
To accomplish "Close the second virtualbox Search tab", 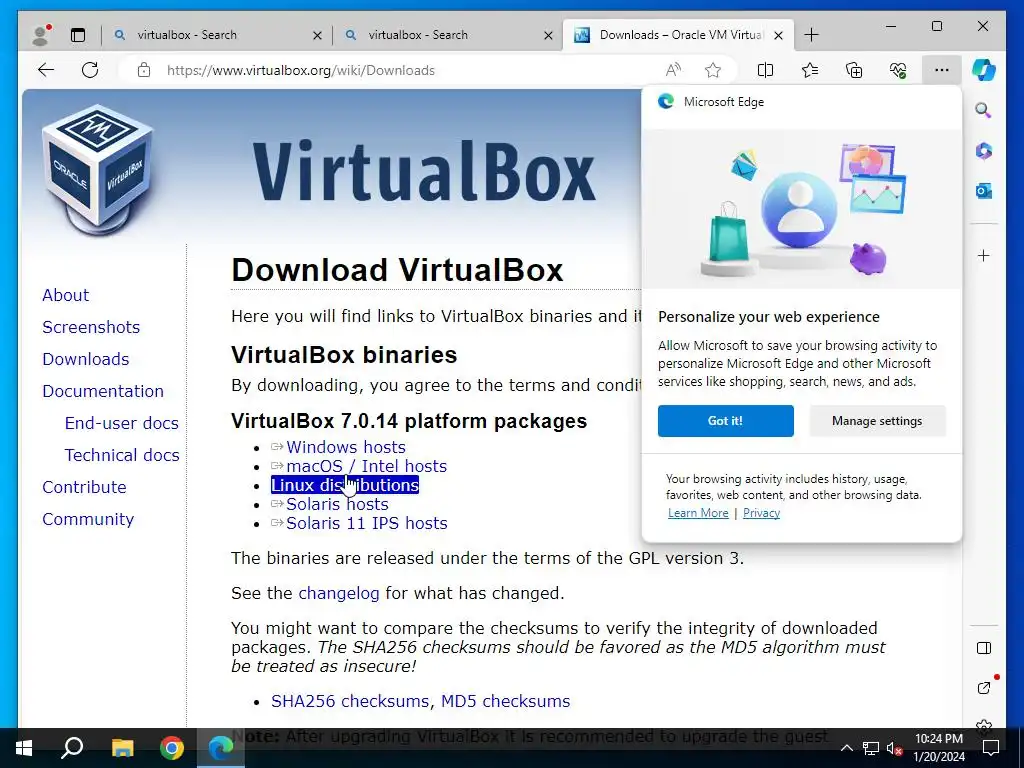I will 550,35.
